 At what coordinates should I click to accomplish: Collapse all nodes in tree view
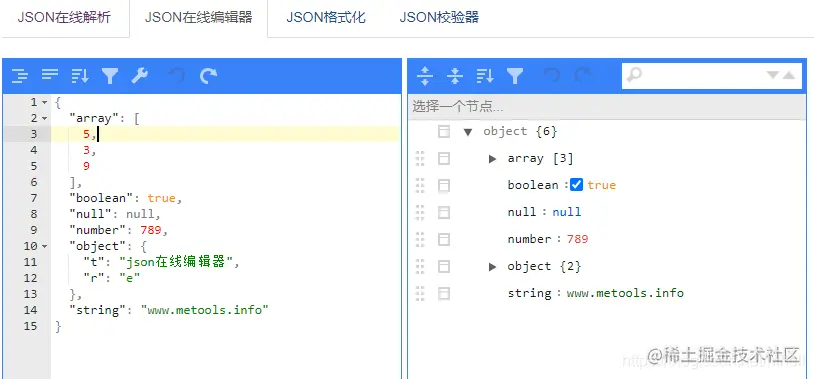(455, 76)
